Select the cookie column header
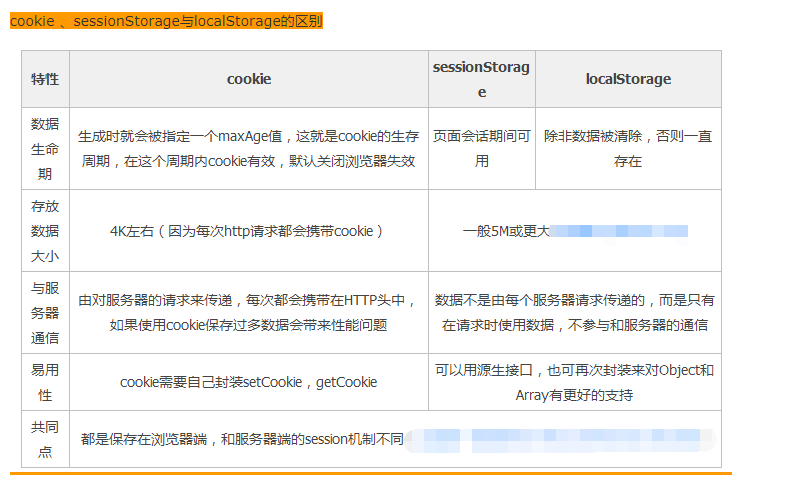Screen dimensions: 799x484 [249, 79]
